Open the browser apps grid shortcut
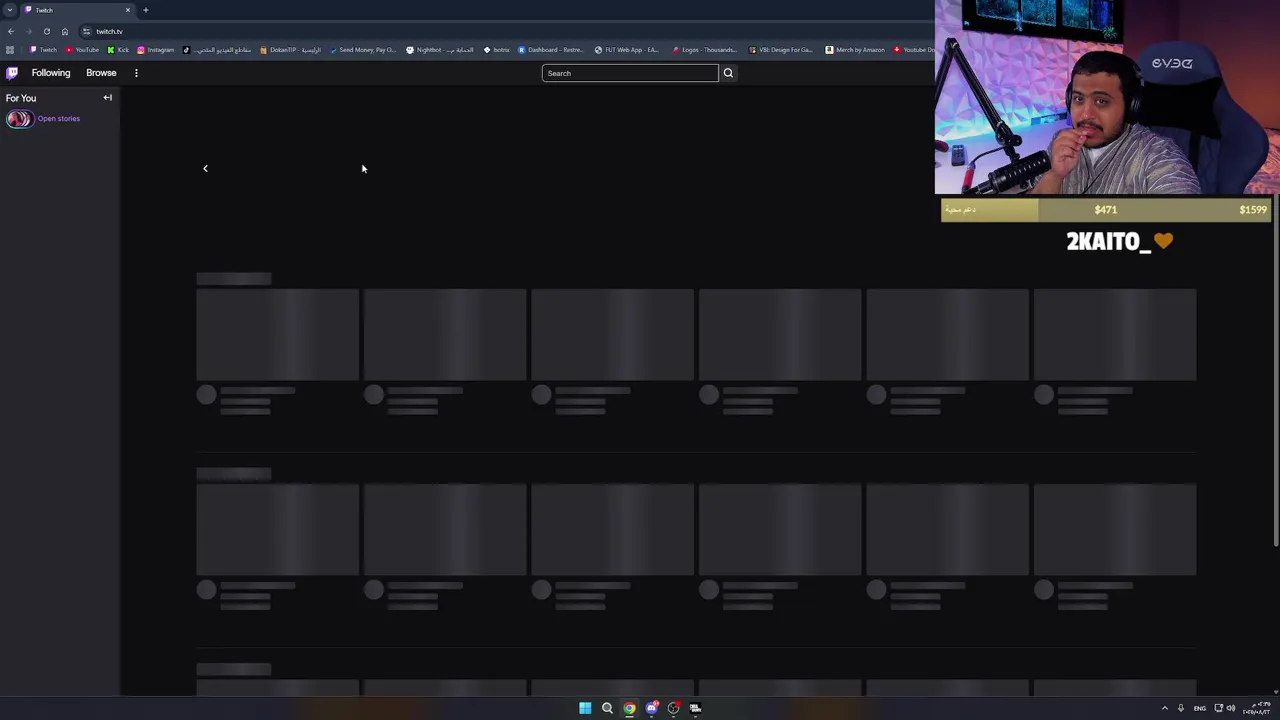This screenshot has width=1280, height=720. [x=10, y=50]
